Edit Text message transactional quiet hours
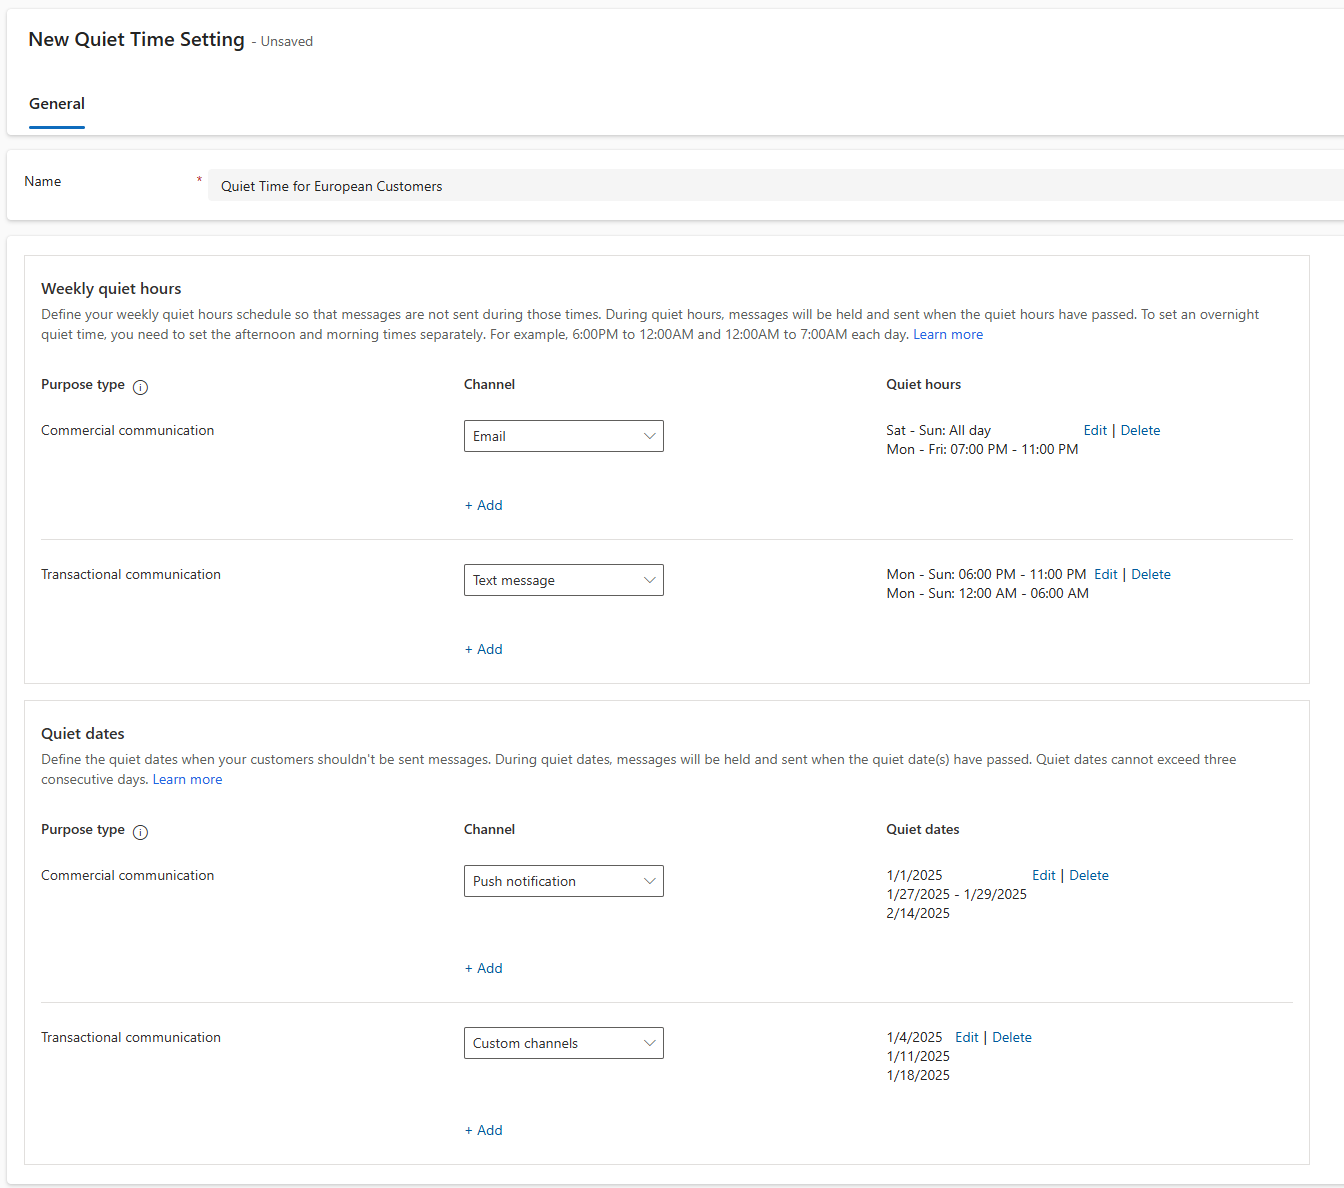This screenshot has height=1188, width=1344. (x=1105, y=574)
